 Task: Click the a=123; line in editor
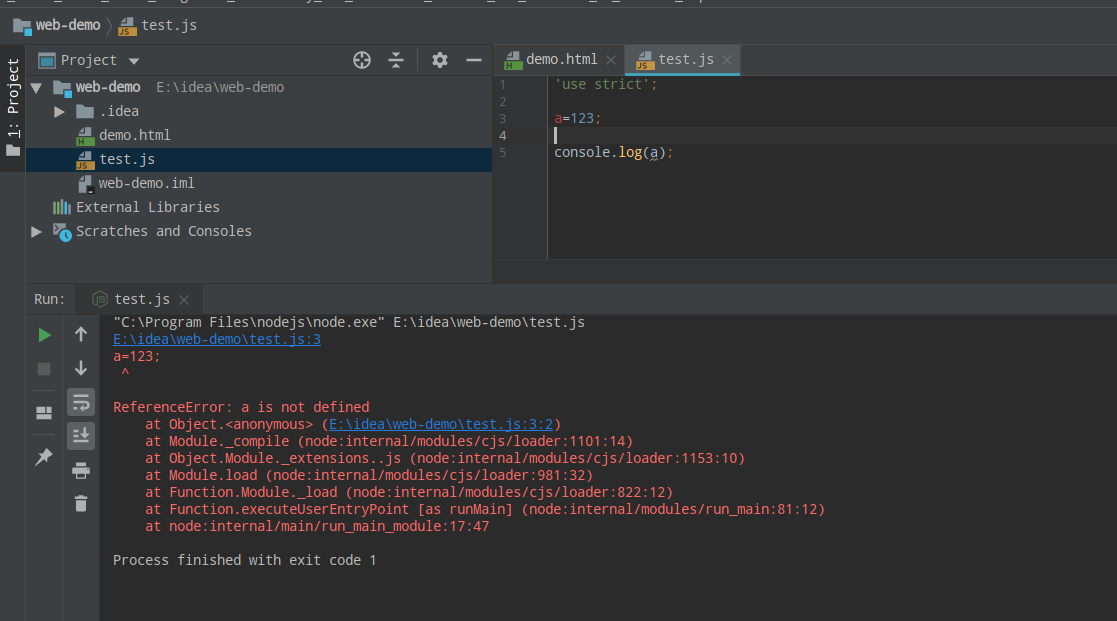(x=578, y=118)
